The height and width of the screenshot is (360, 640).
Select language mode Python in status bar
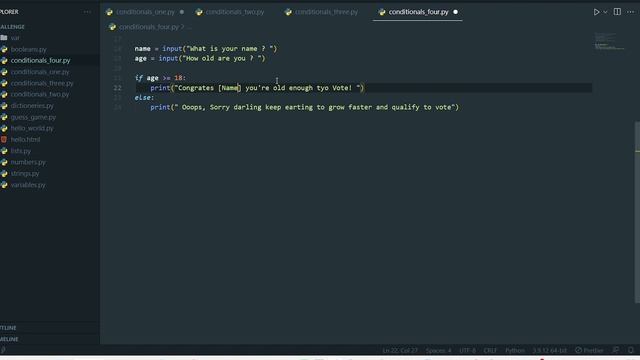click(x=515, y=351)
